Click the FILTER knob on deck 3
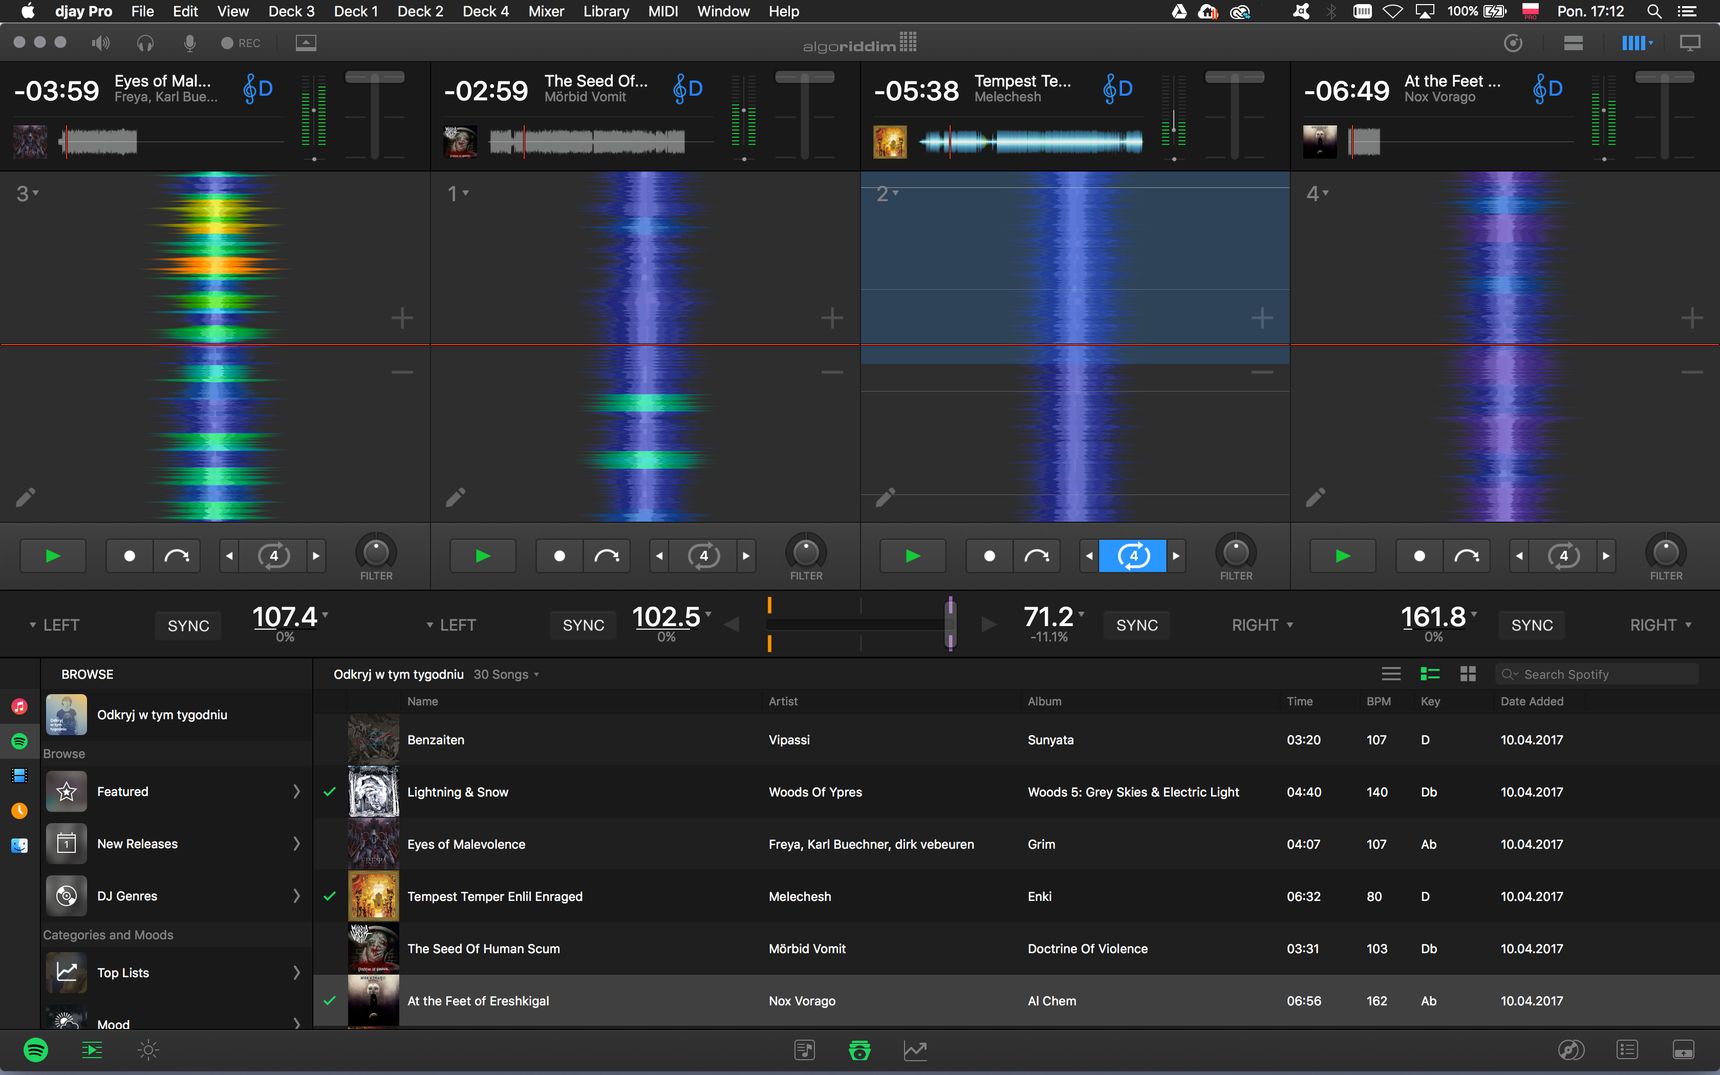 pyautogui.click(x=376, y=552)
